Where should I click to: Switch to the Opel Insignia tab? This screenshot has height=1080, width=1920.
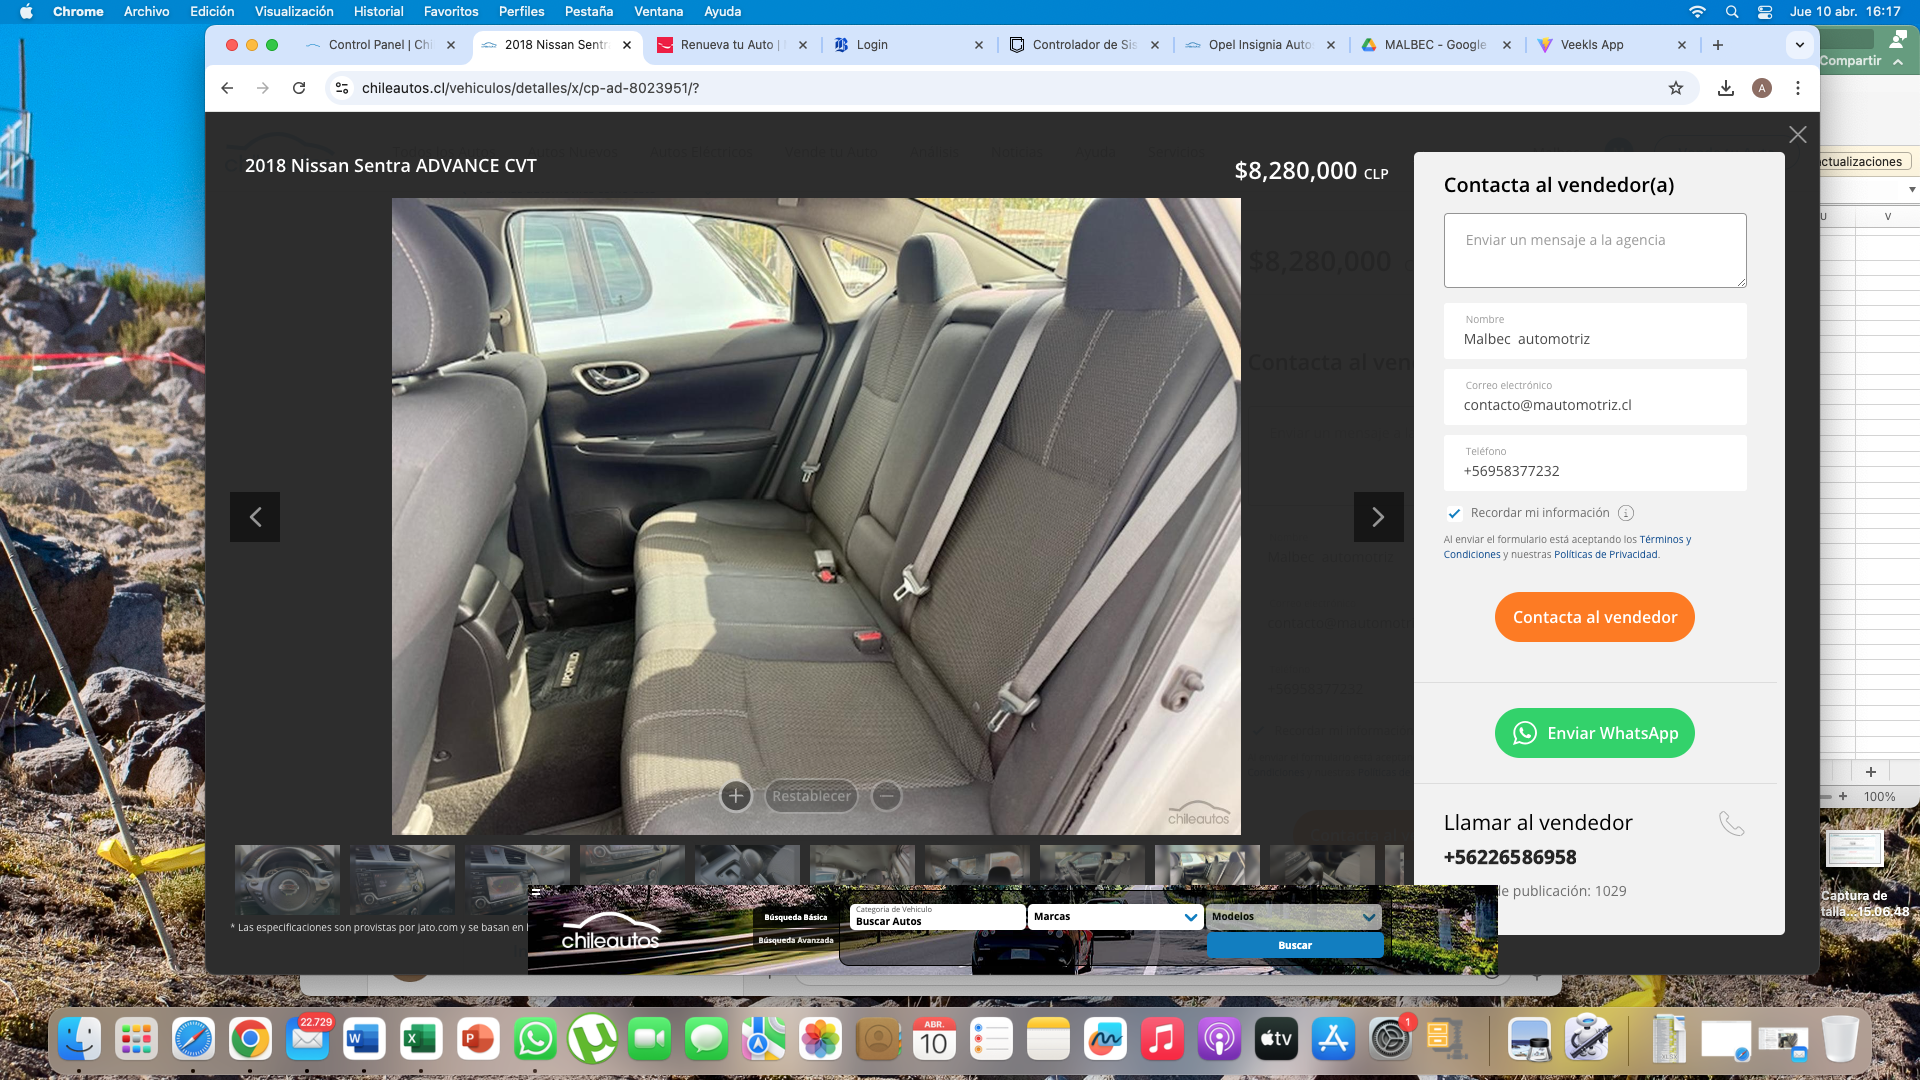pos(1260,45)
